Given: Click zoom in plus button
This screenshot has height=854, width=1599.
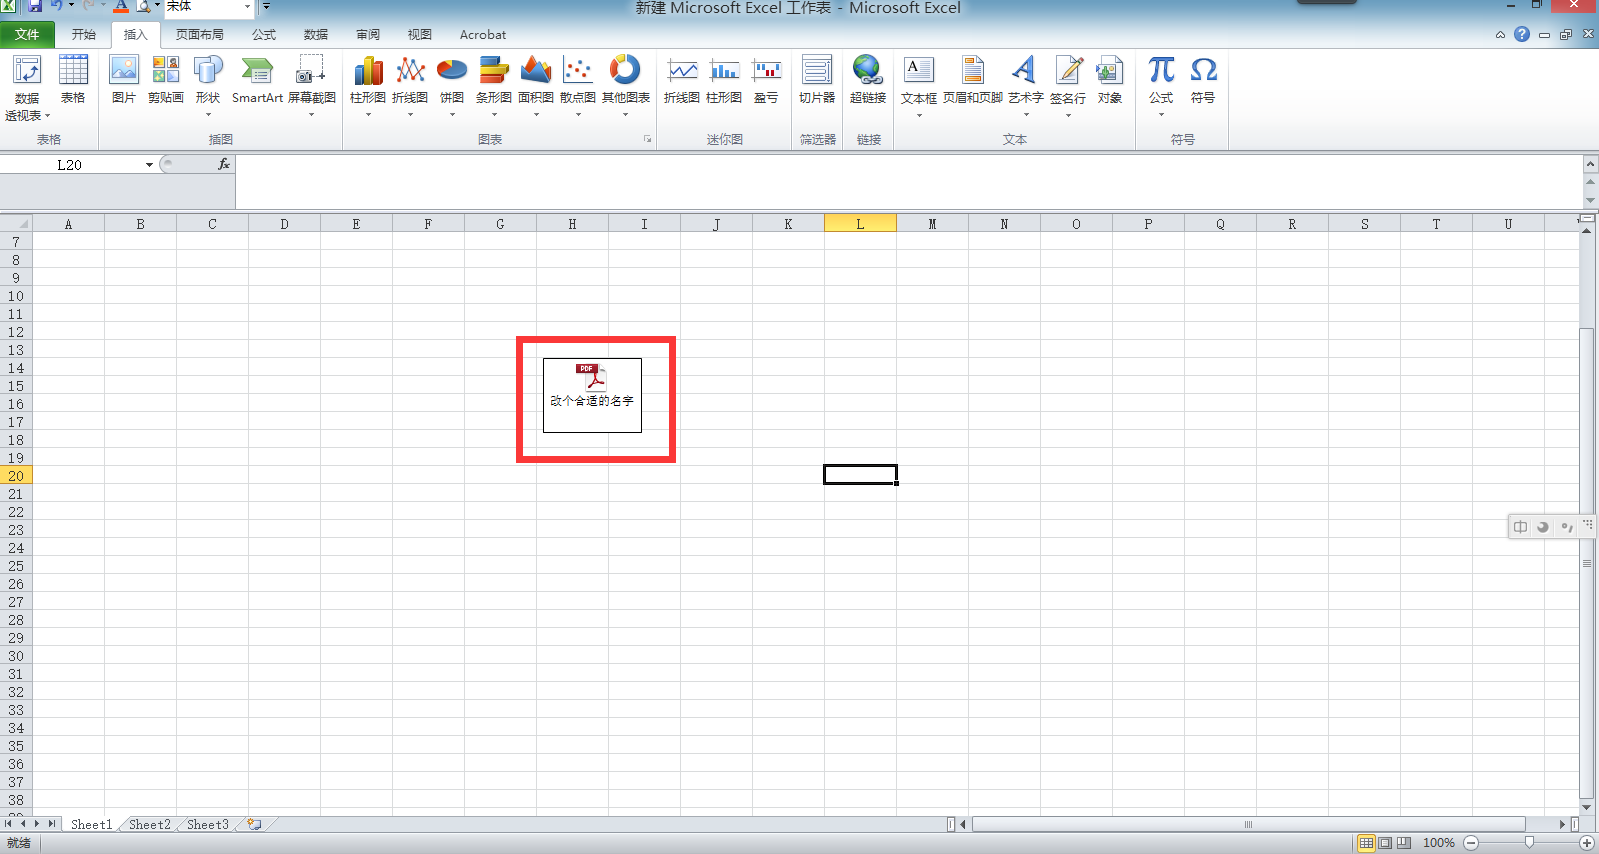Looking at the screenshot, I should [1587, 843].
